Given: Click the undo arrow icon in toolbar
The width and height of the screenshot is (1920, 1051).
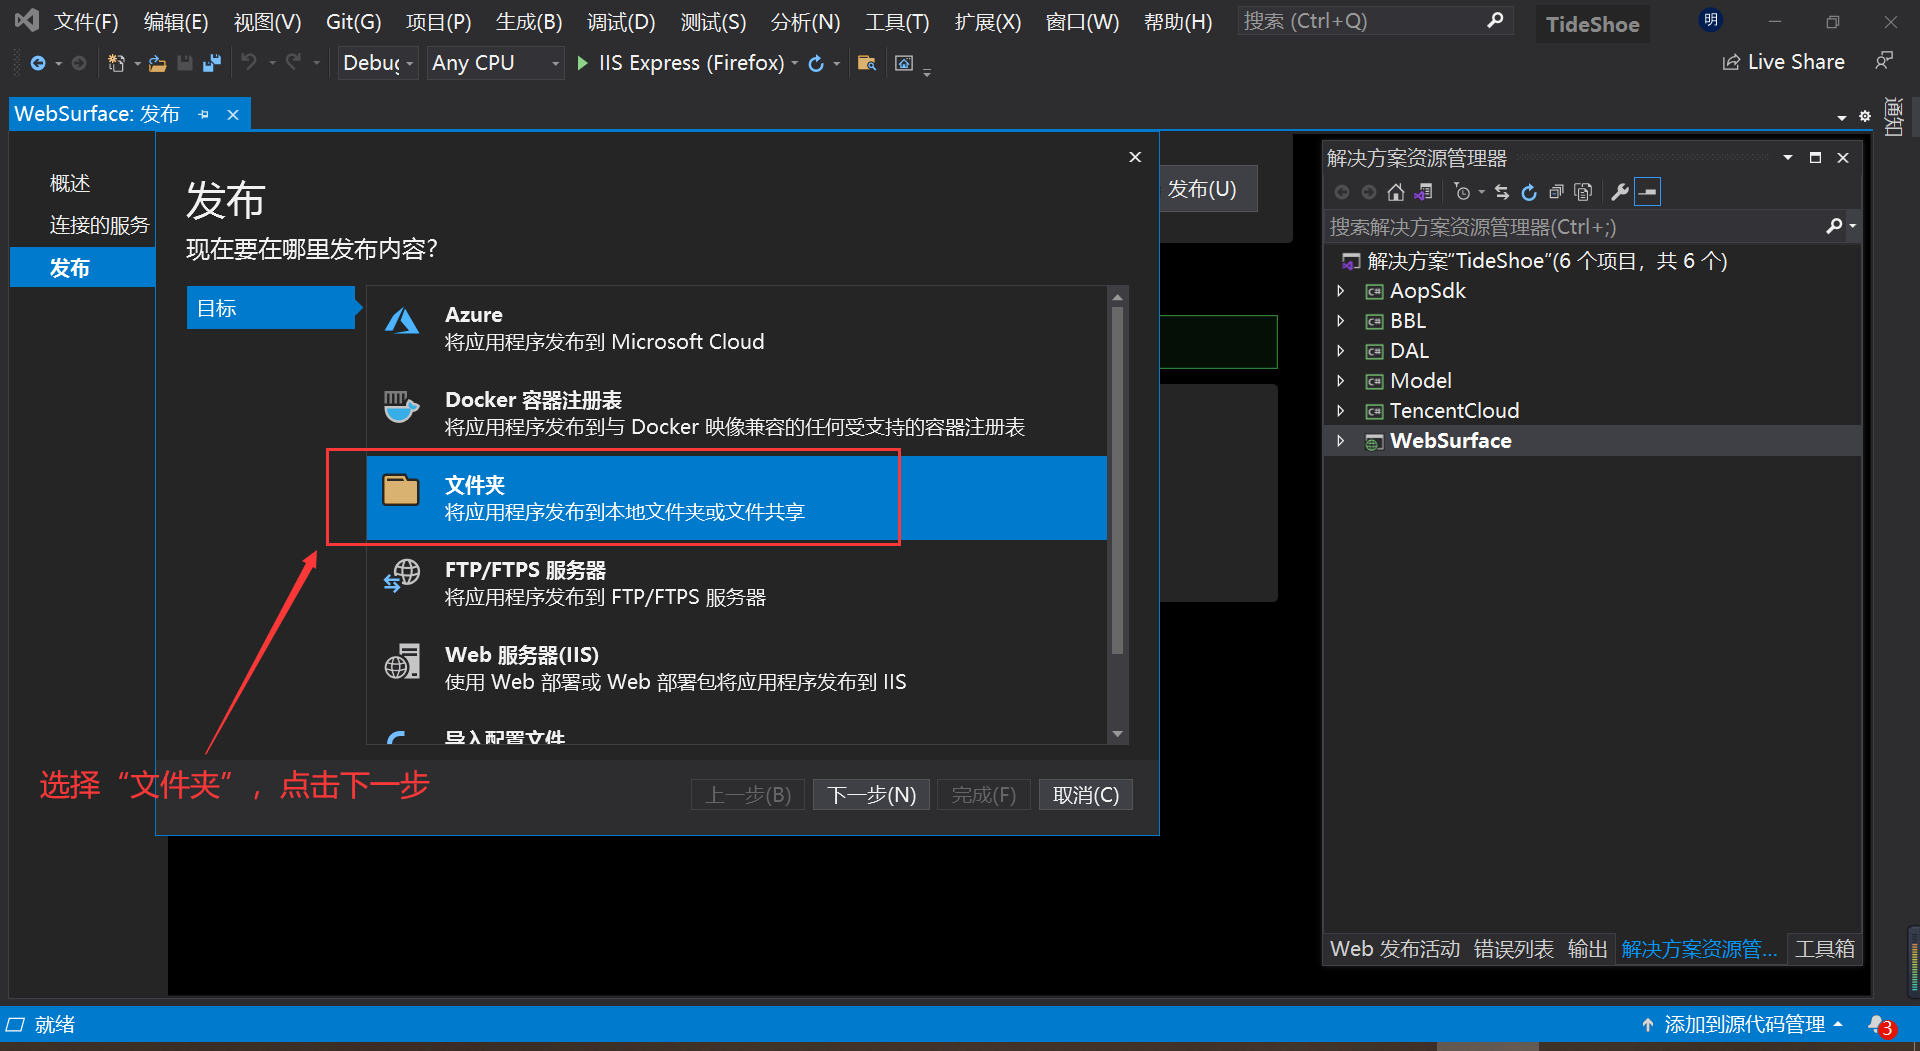Looking at the screenshot, I should 249,62.
